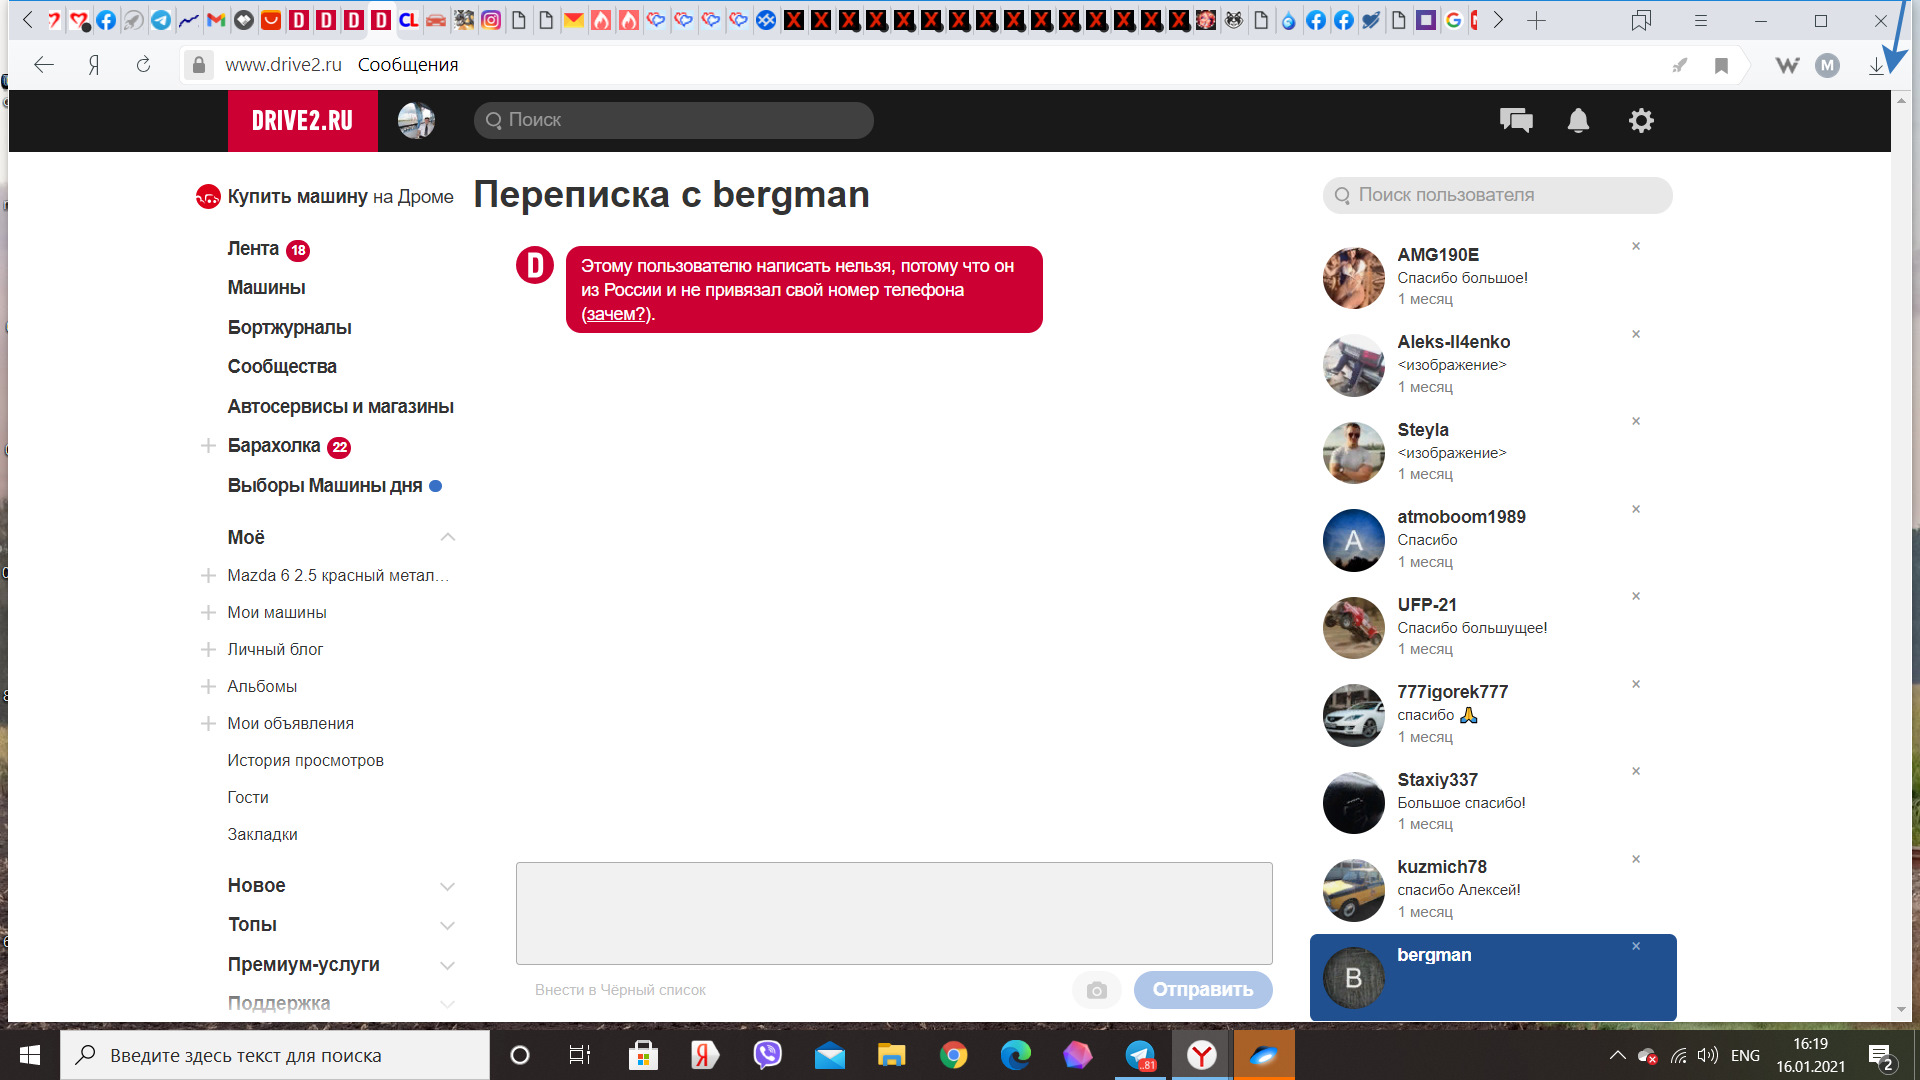This screenshot has width=1920, height=1080.
Task: Expand Барахолка with plus icon
Action: [208, 446]
